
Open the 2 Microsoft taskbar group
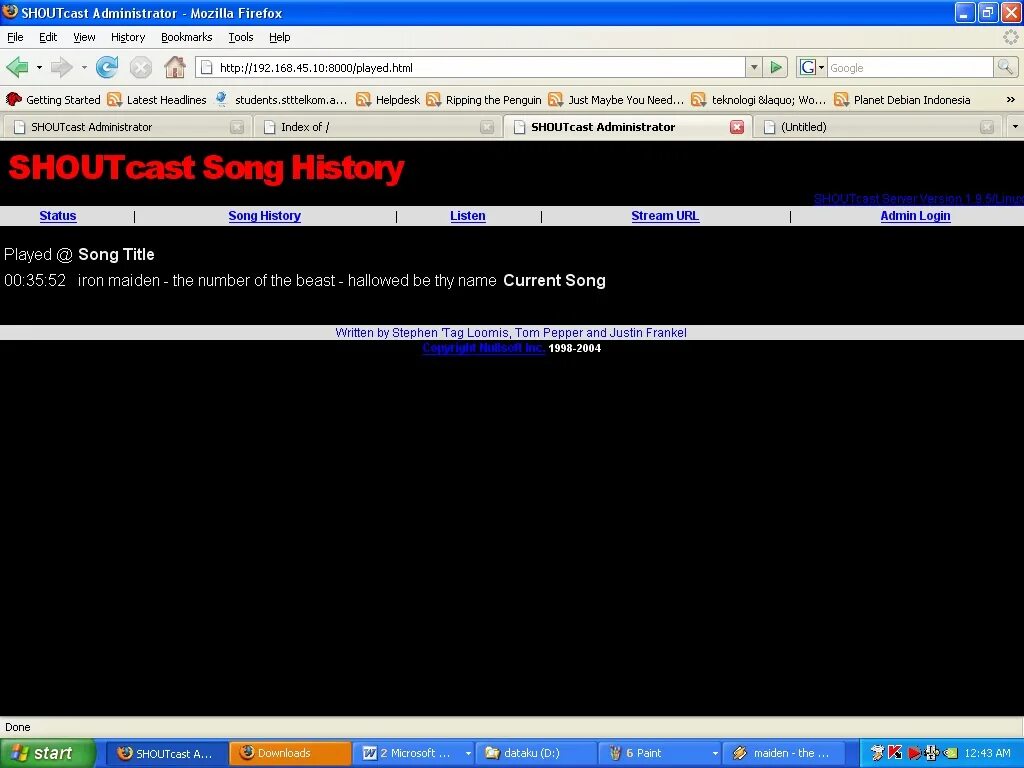tap(413, 754)
